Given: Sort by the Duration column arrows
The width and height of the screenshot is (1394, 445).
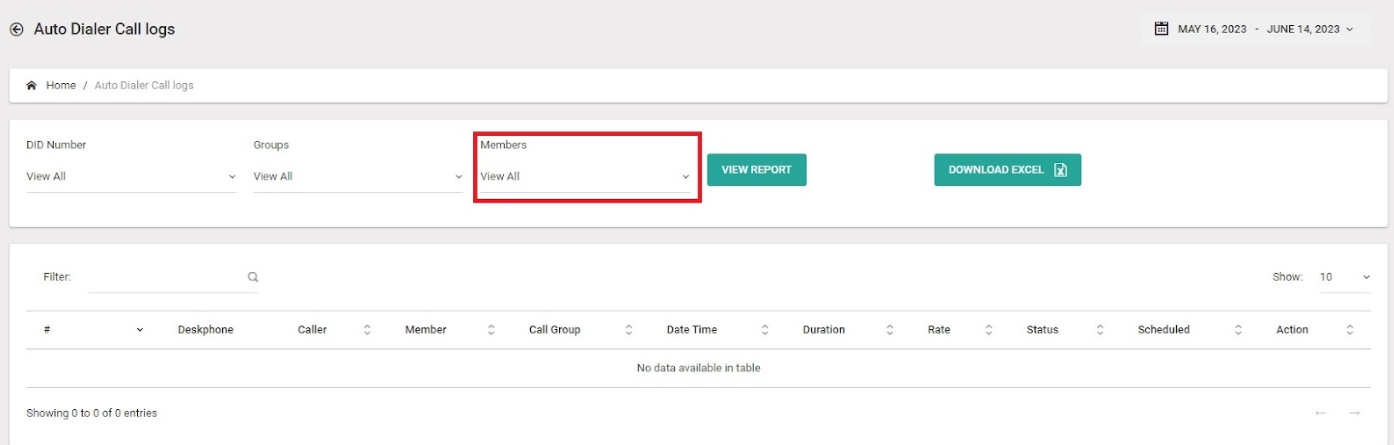Looking at the screenshot, I should (890, 330).
